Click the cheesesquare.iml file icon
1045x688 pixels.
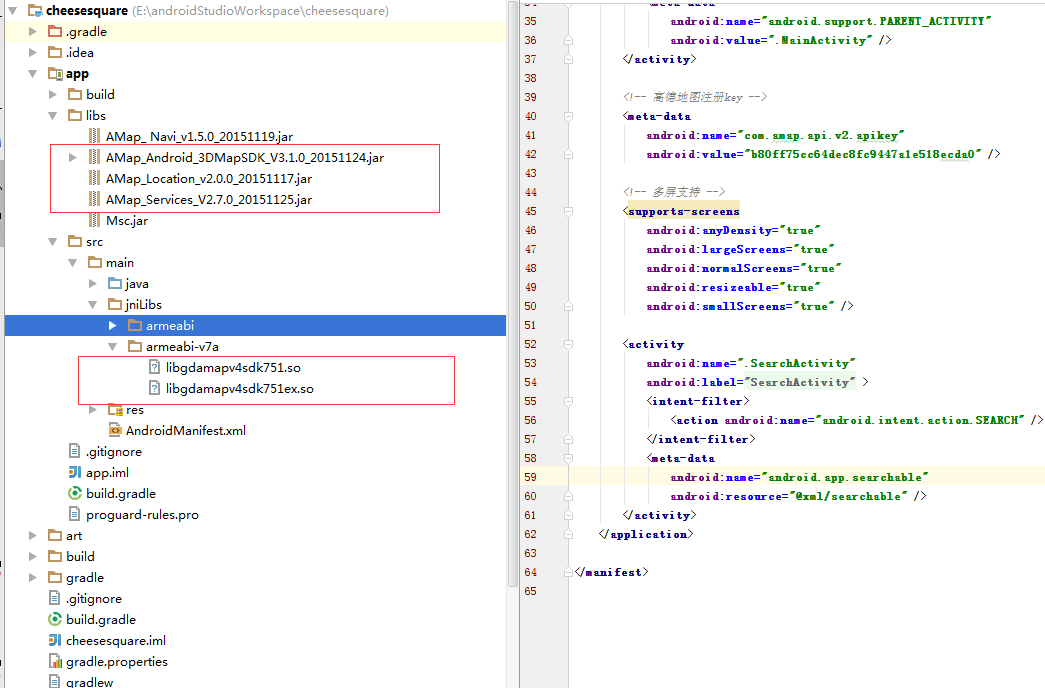(55, 641)
